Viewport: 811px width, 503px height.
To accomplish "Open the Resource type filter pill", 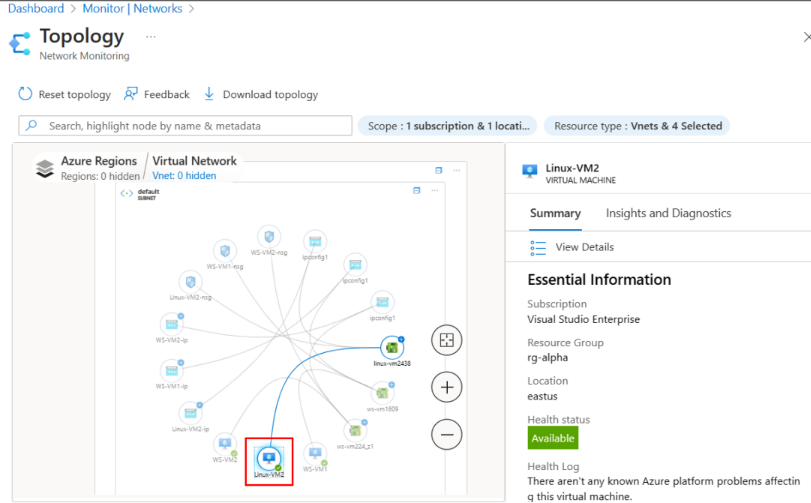I will click(x=637, y=126).
